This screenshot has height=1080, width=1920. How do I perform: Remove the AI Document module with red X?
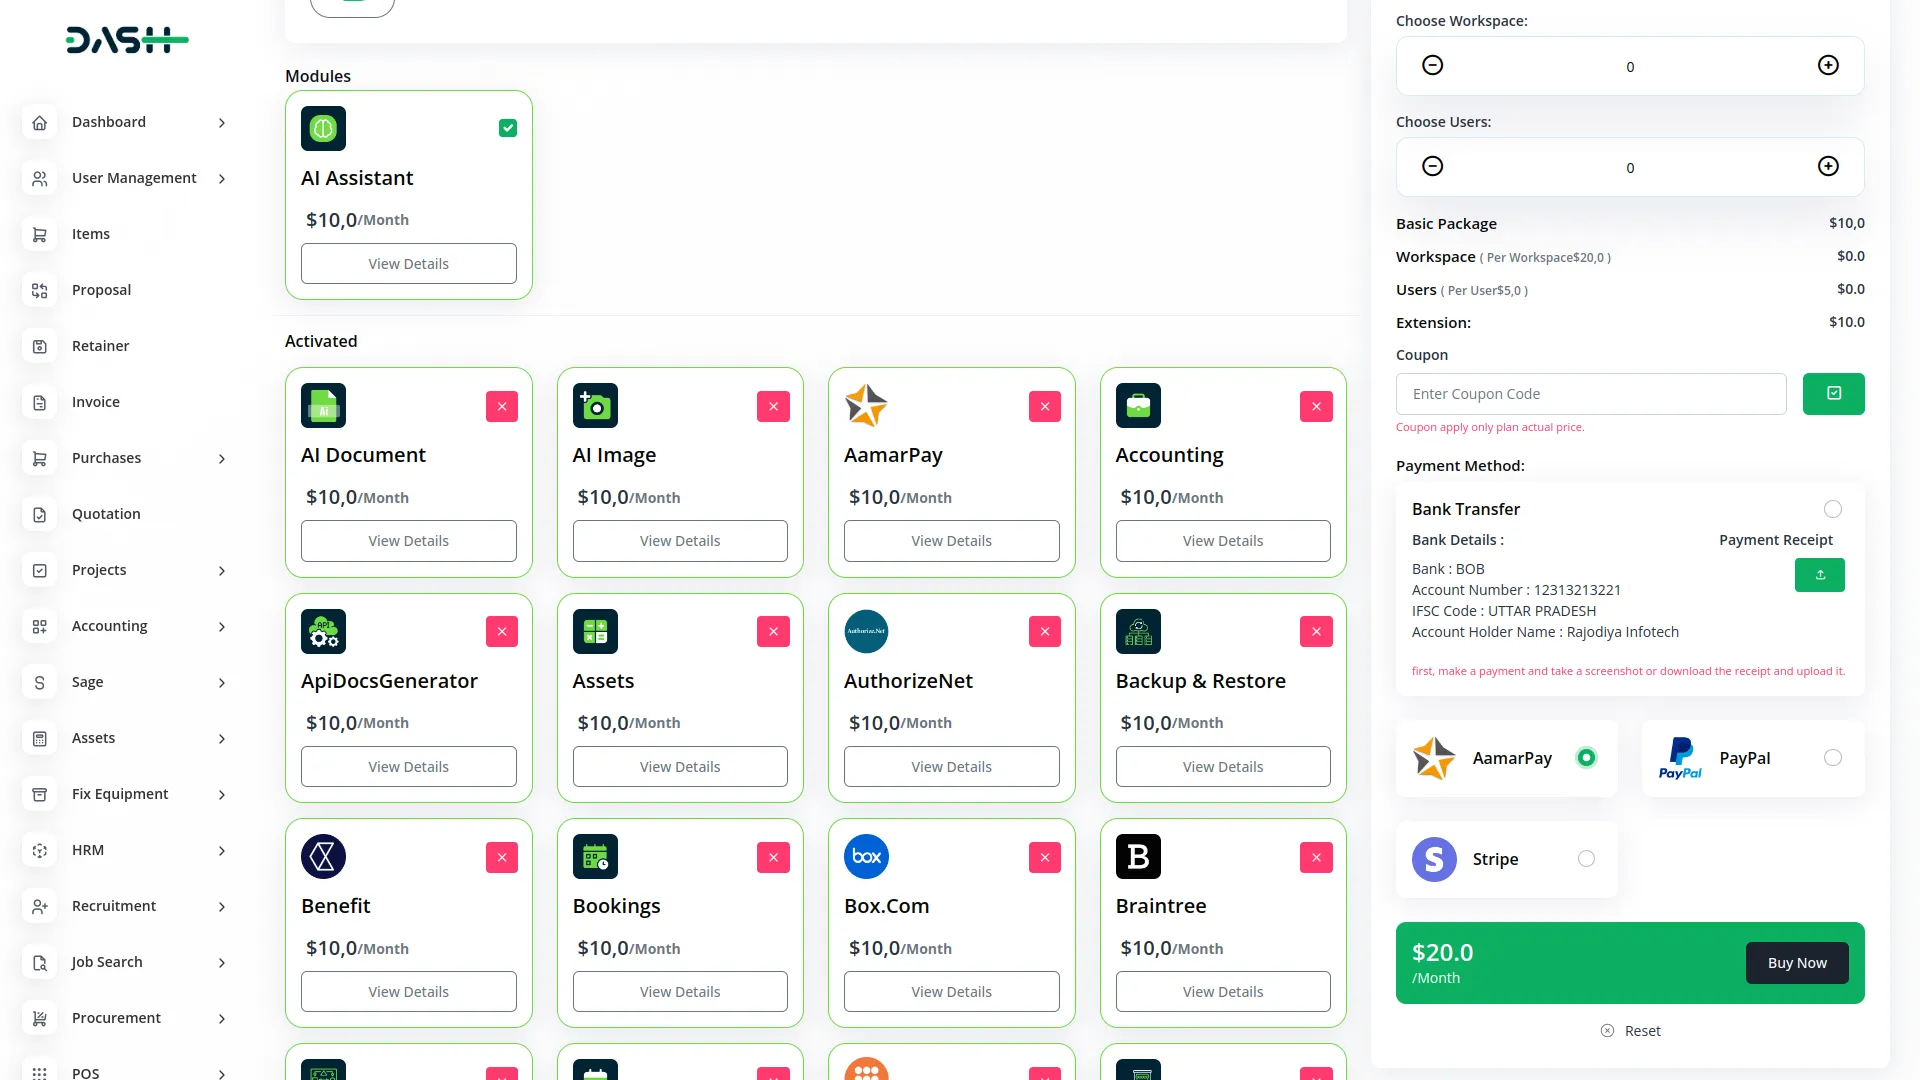coord(502,406)
